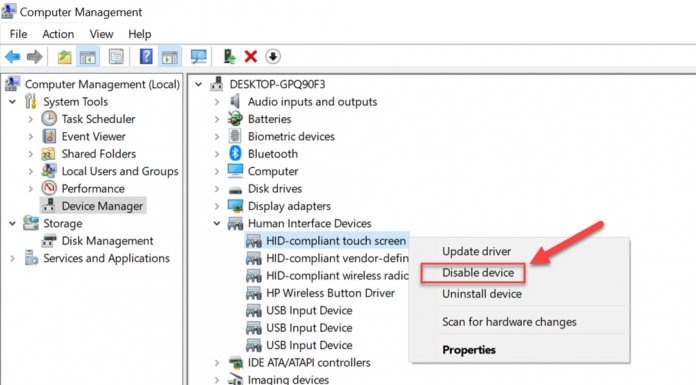Click the Properties sheet toolbar icon
This screenshot has width=696, height=385.
tap(116, 56)
